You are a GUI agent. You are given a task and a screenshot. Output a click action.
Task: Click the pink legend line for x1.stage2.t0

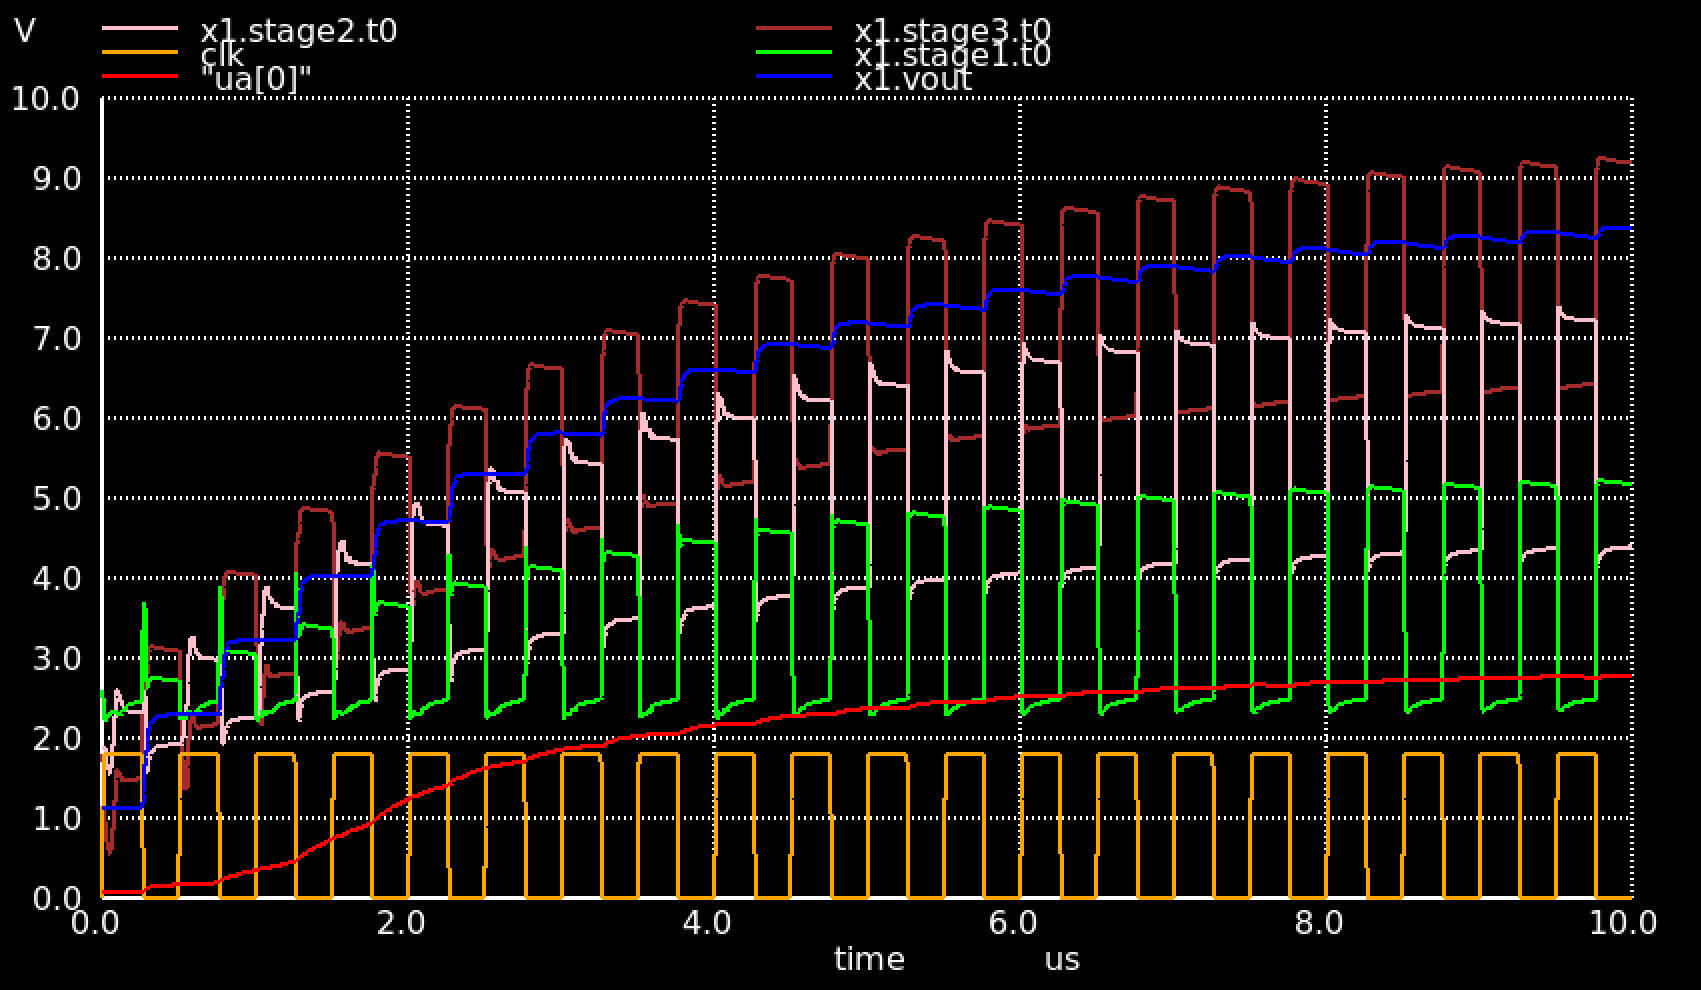140,28
